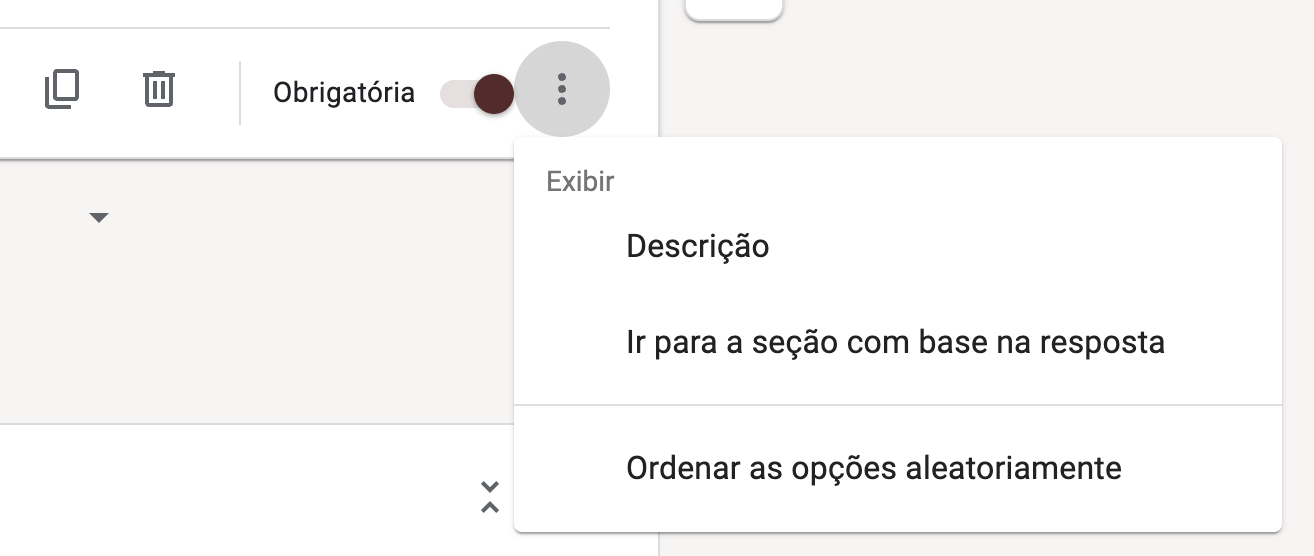The height and width of the screenshot is (556, 1314).
Task: Click the light track of the Obrigatória switch
Action: pyautogui.click(x=453, y=93)
